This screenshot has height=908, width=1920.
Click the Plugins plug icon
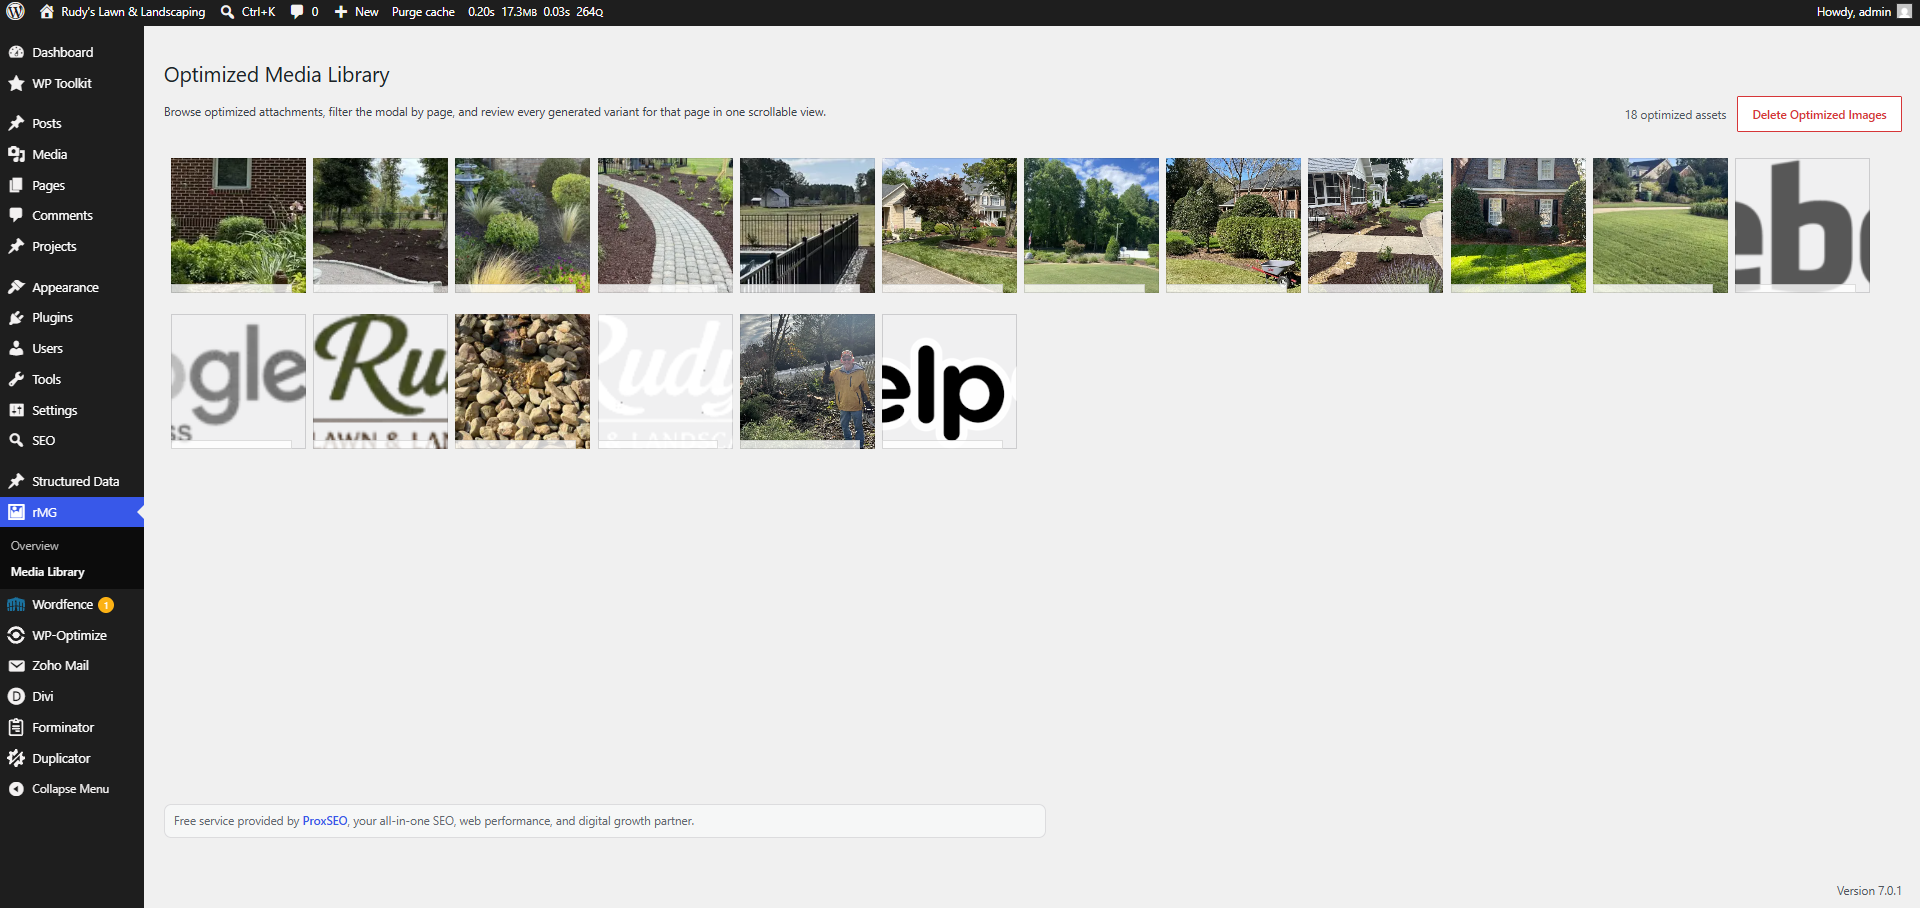(x=16, y=317)
